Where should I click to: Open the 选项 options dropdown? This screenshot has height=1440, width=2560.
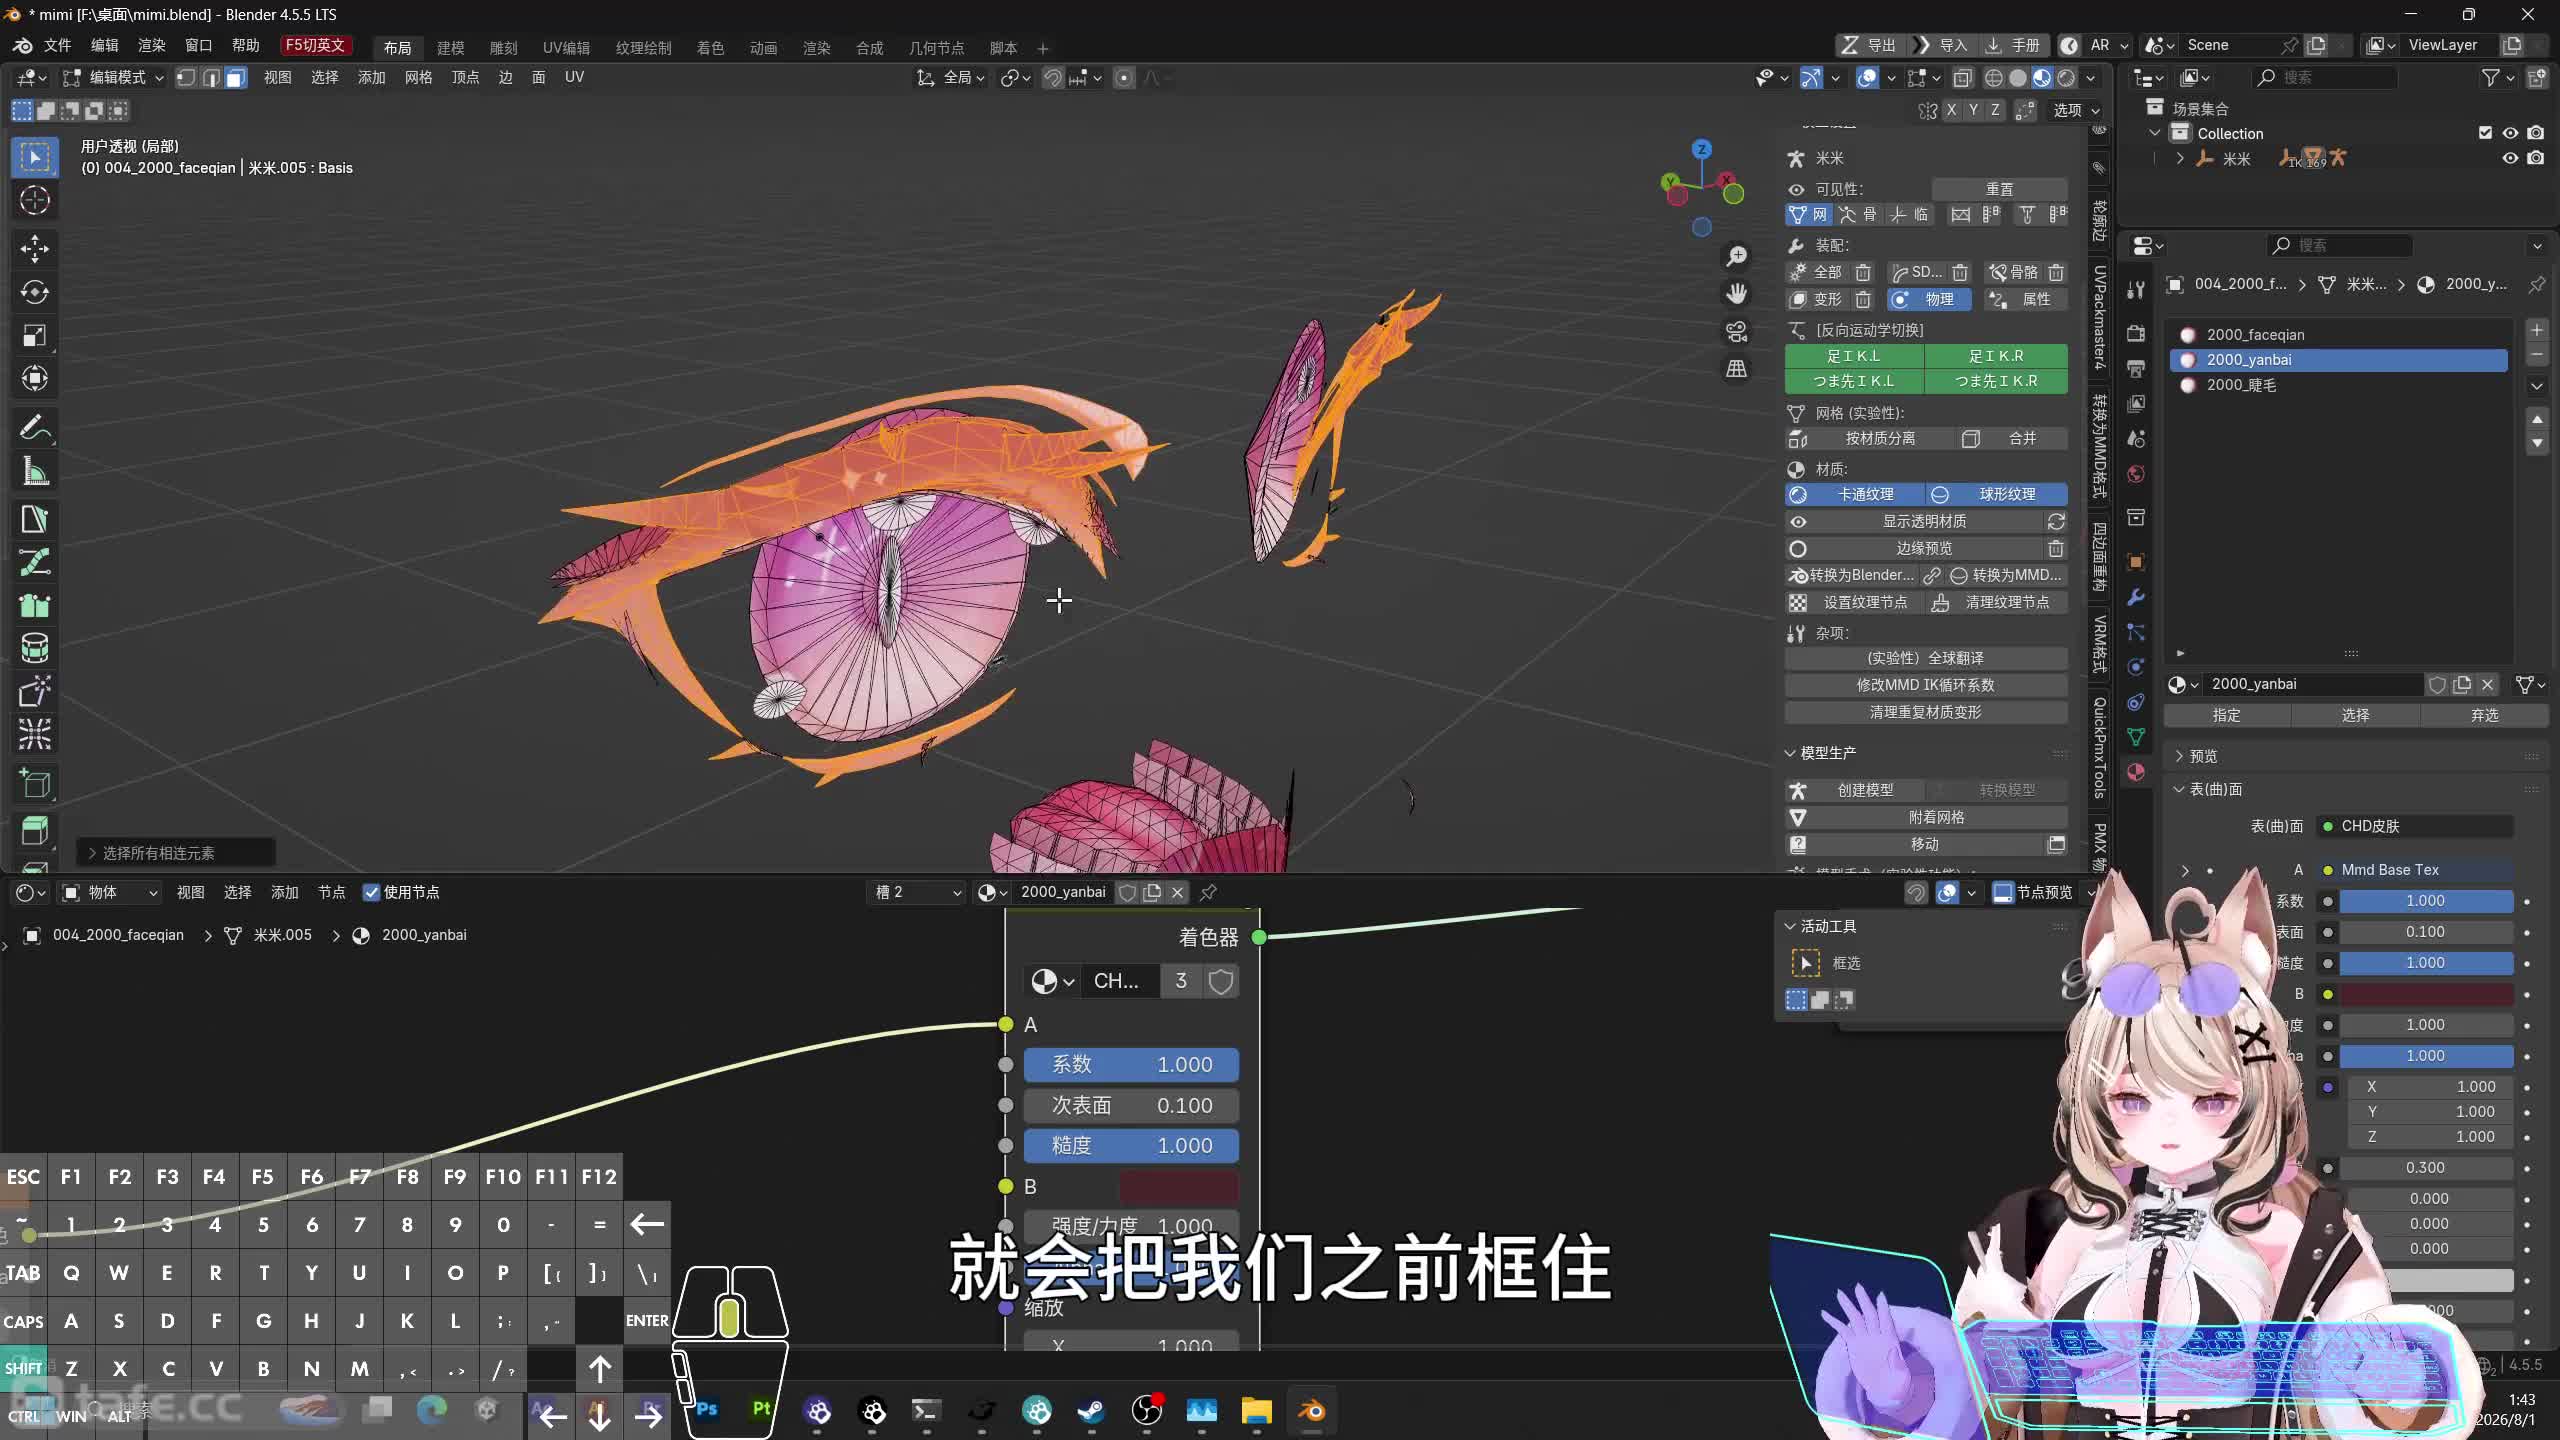[x=2076, y=111]
